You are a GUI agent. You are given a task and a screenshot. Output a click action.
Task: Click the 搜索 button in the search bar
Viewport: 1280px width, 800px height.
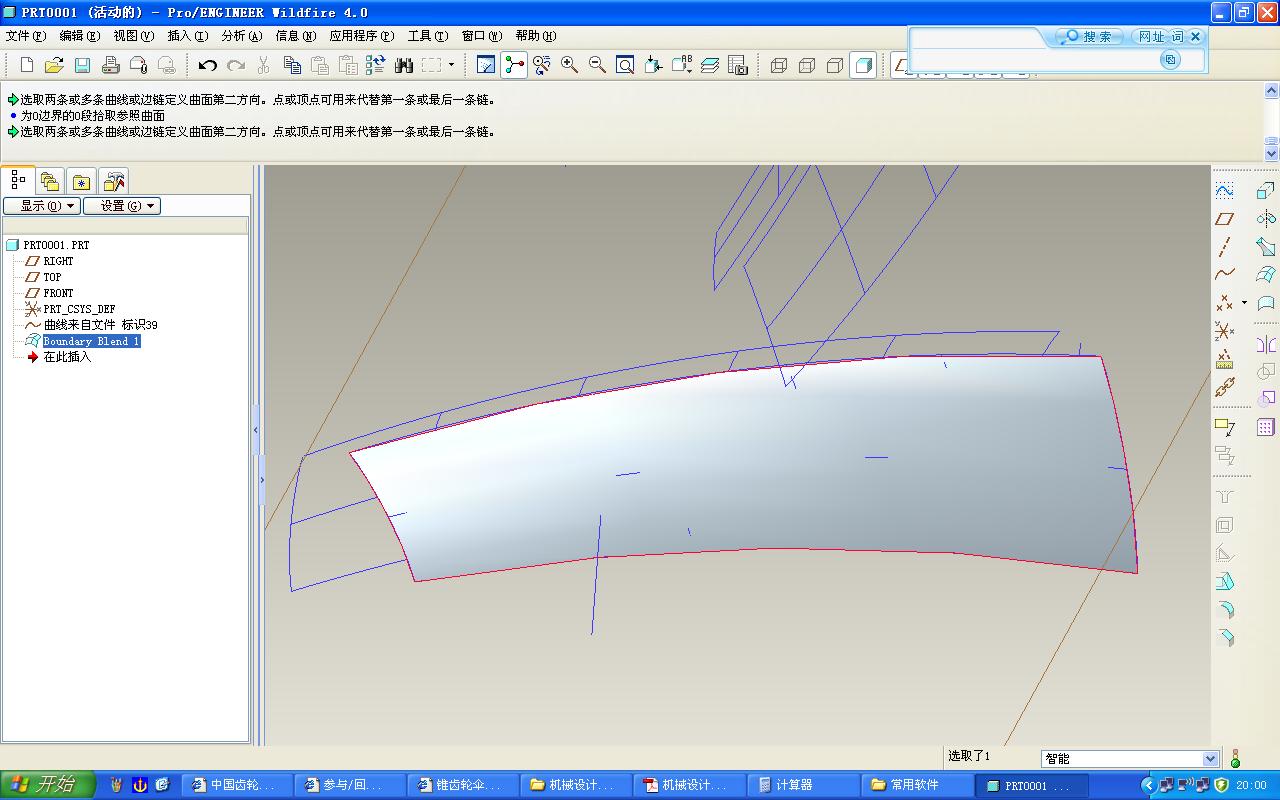point(1089,37)
